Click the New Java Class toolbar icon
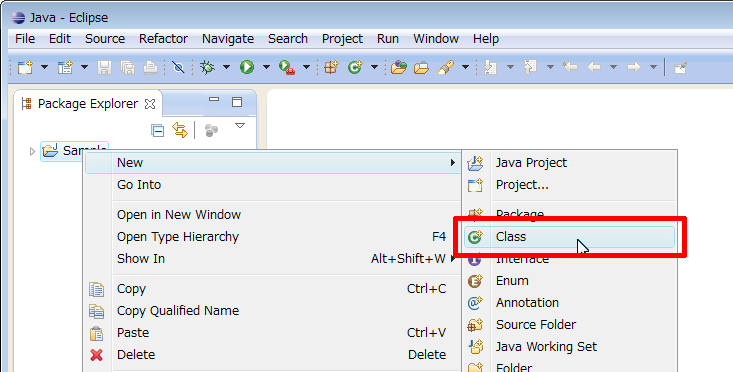Viewport: 733px width, 372px height. point(355,67)
